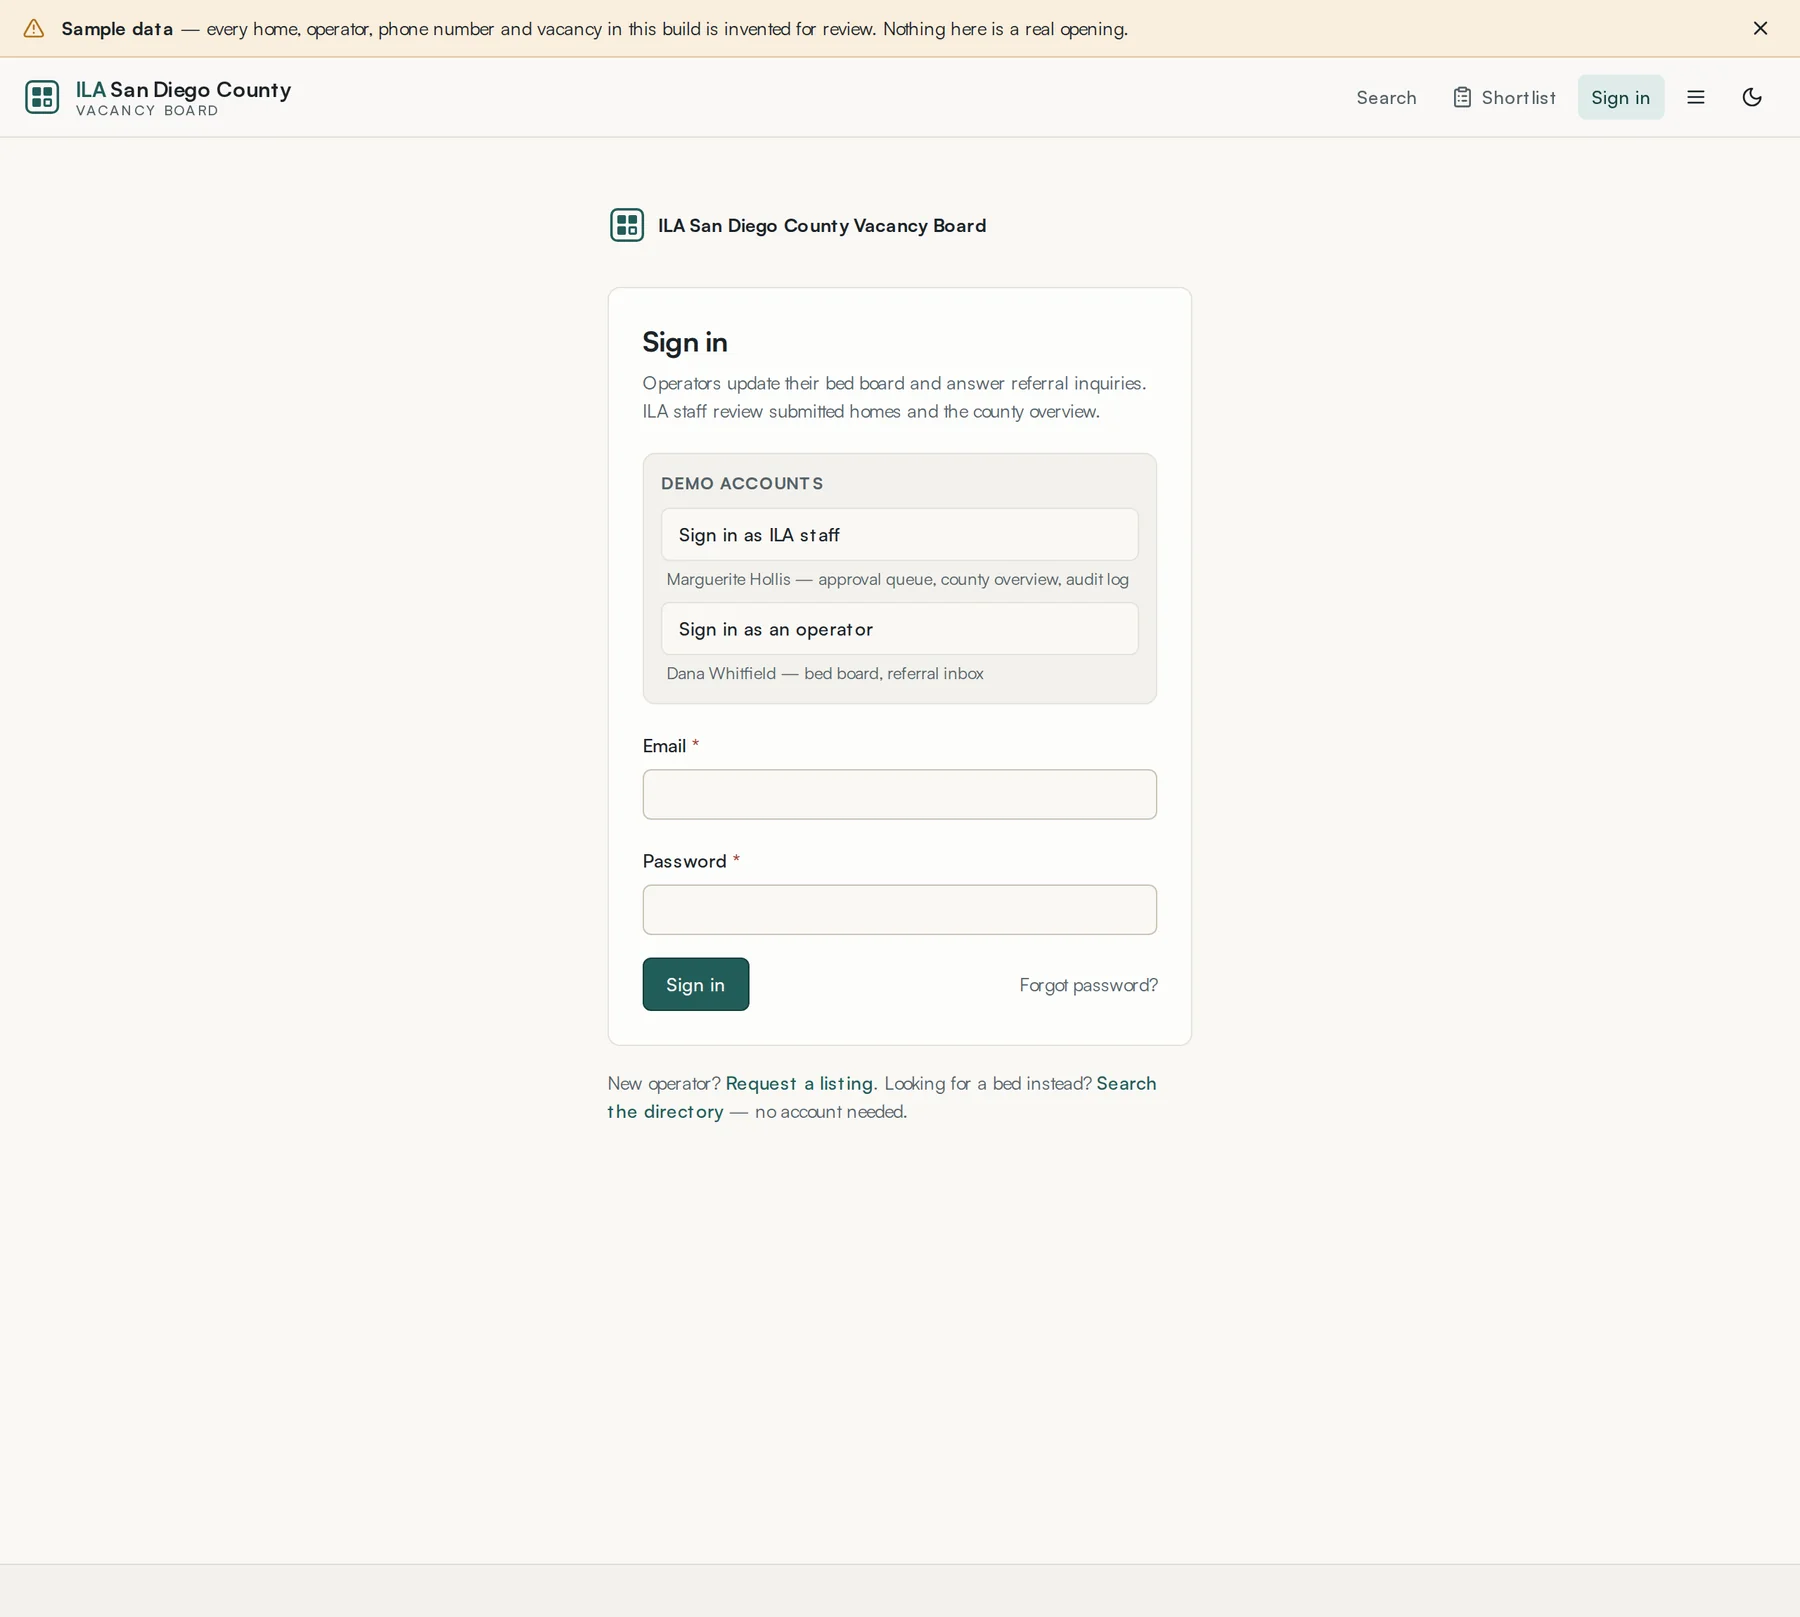Open ILA San Diego County home link

[x=158, y=97]
